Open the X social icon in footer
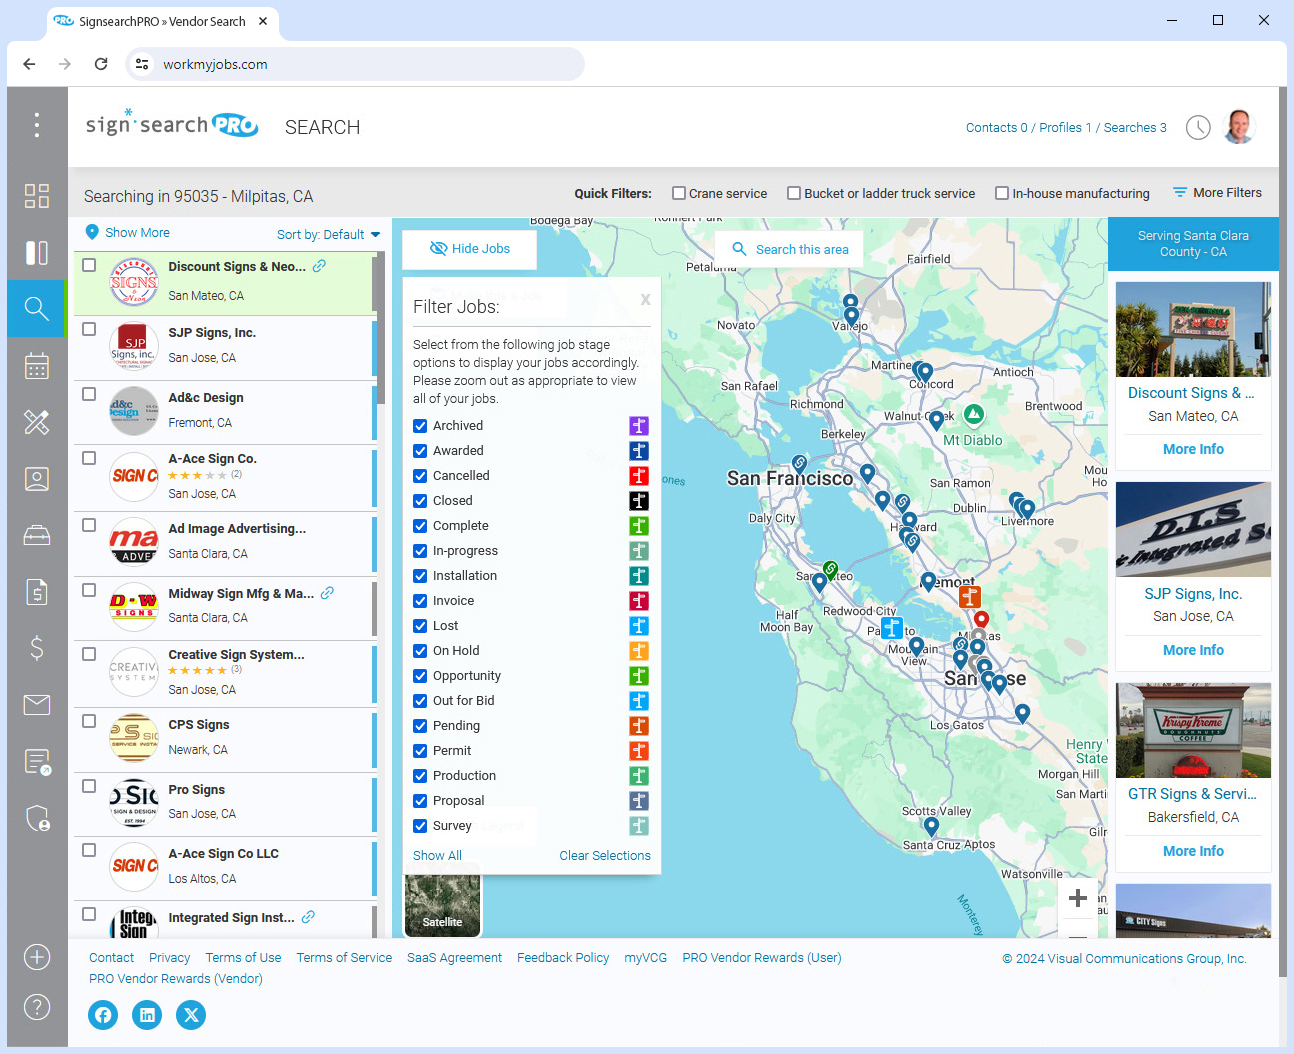The height and width of the screenshot is (1054, 1294). click(191, 1015)
